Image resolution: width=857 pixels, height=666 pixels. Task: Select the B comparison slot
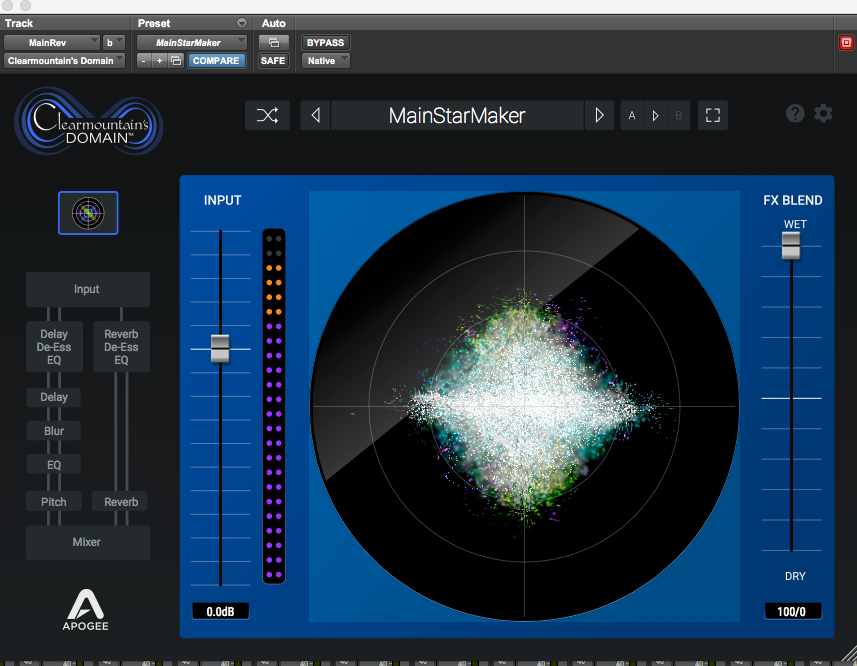coord(678,115)
